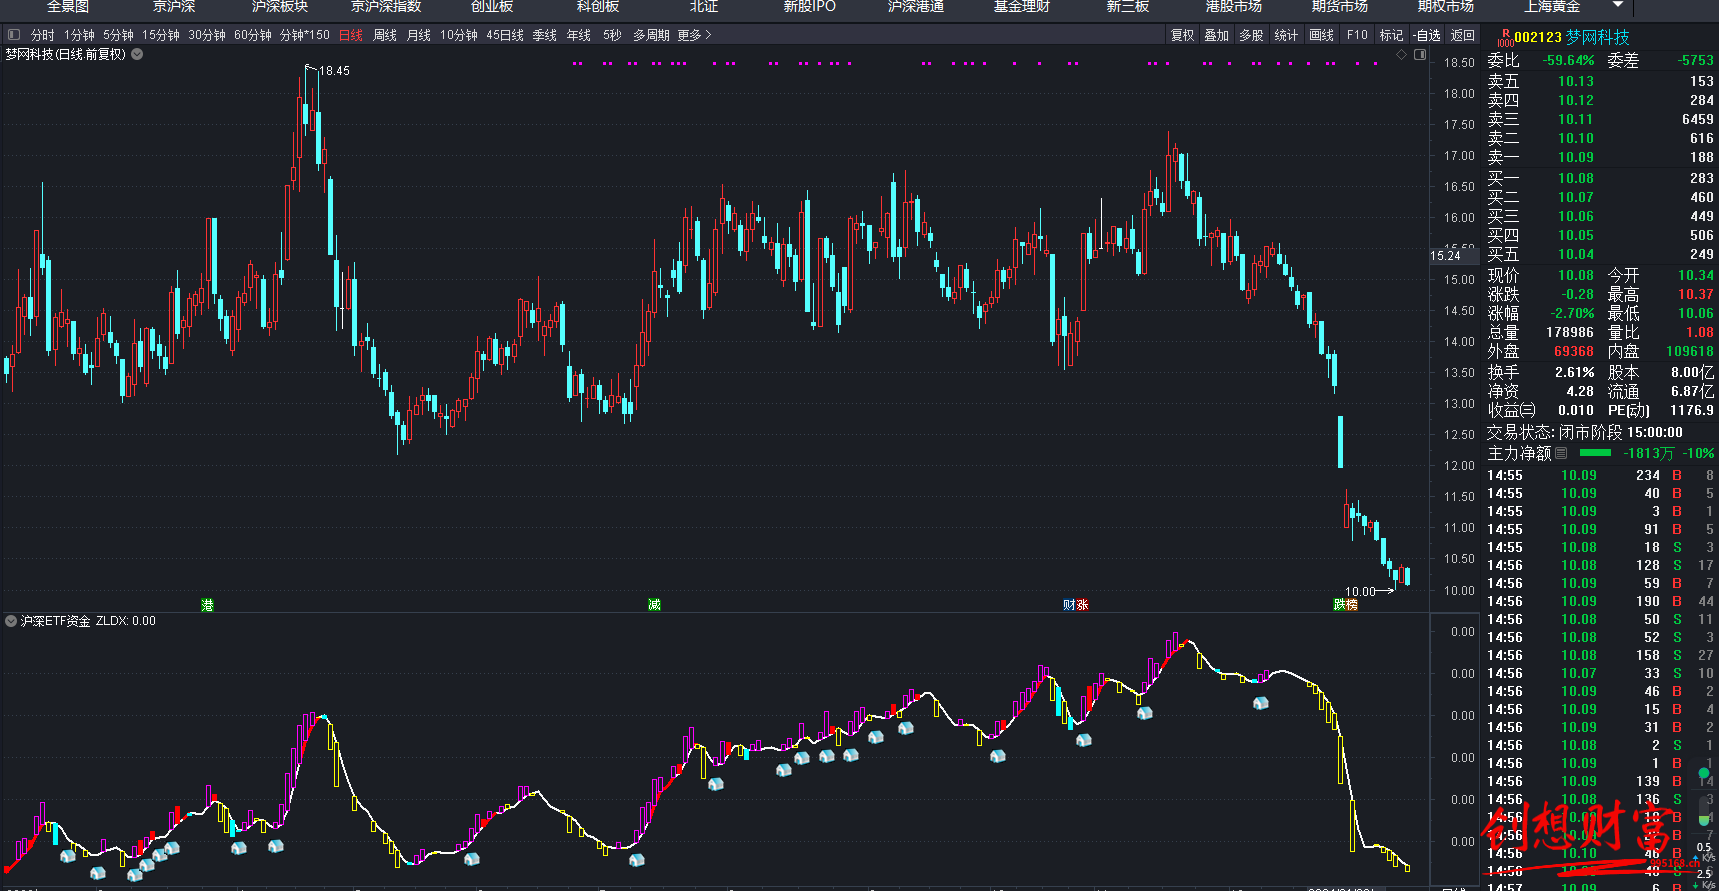1719x891 pixels.
Task: Open the 北证 tab
Action: pos(704,7)
